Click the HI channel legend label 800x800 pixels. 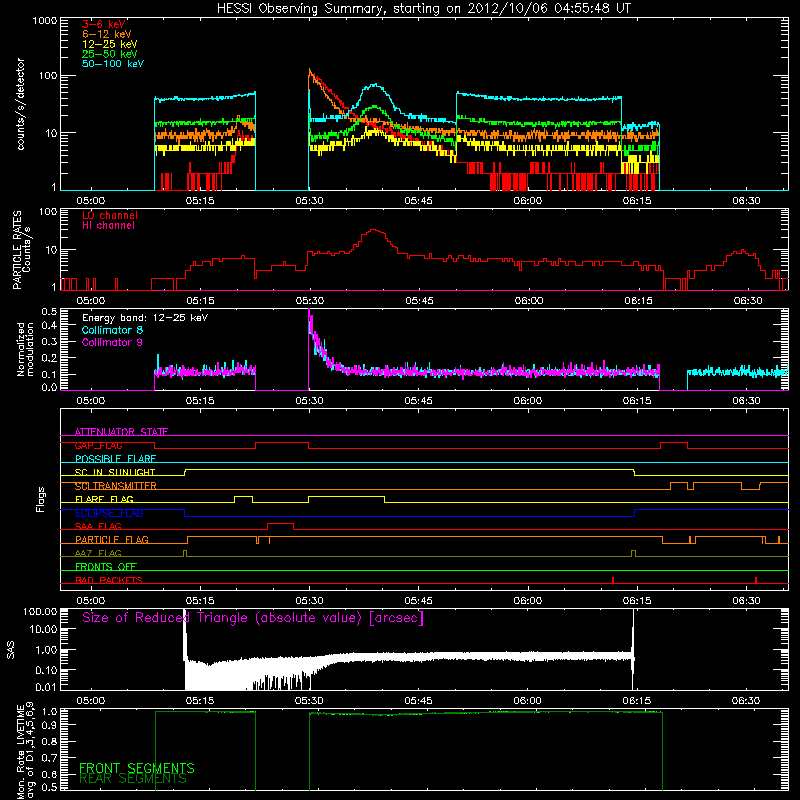point(108,226)
